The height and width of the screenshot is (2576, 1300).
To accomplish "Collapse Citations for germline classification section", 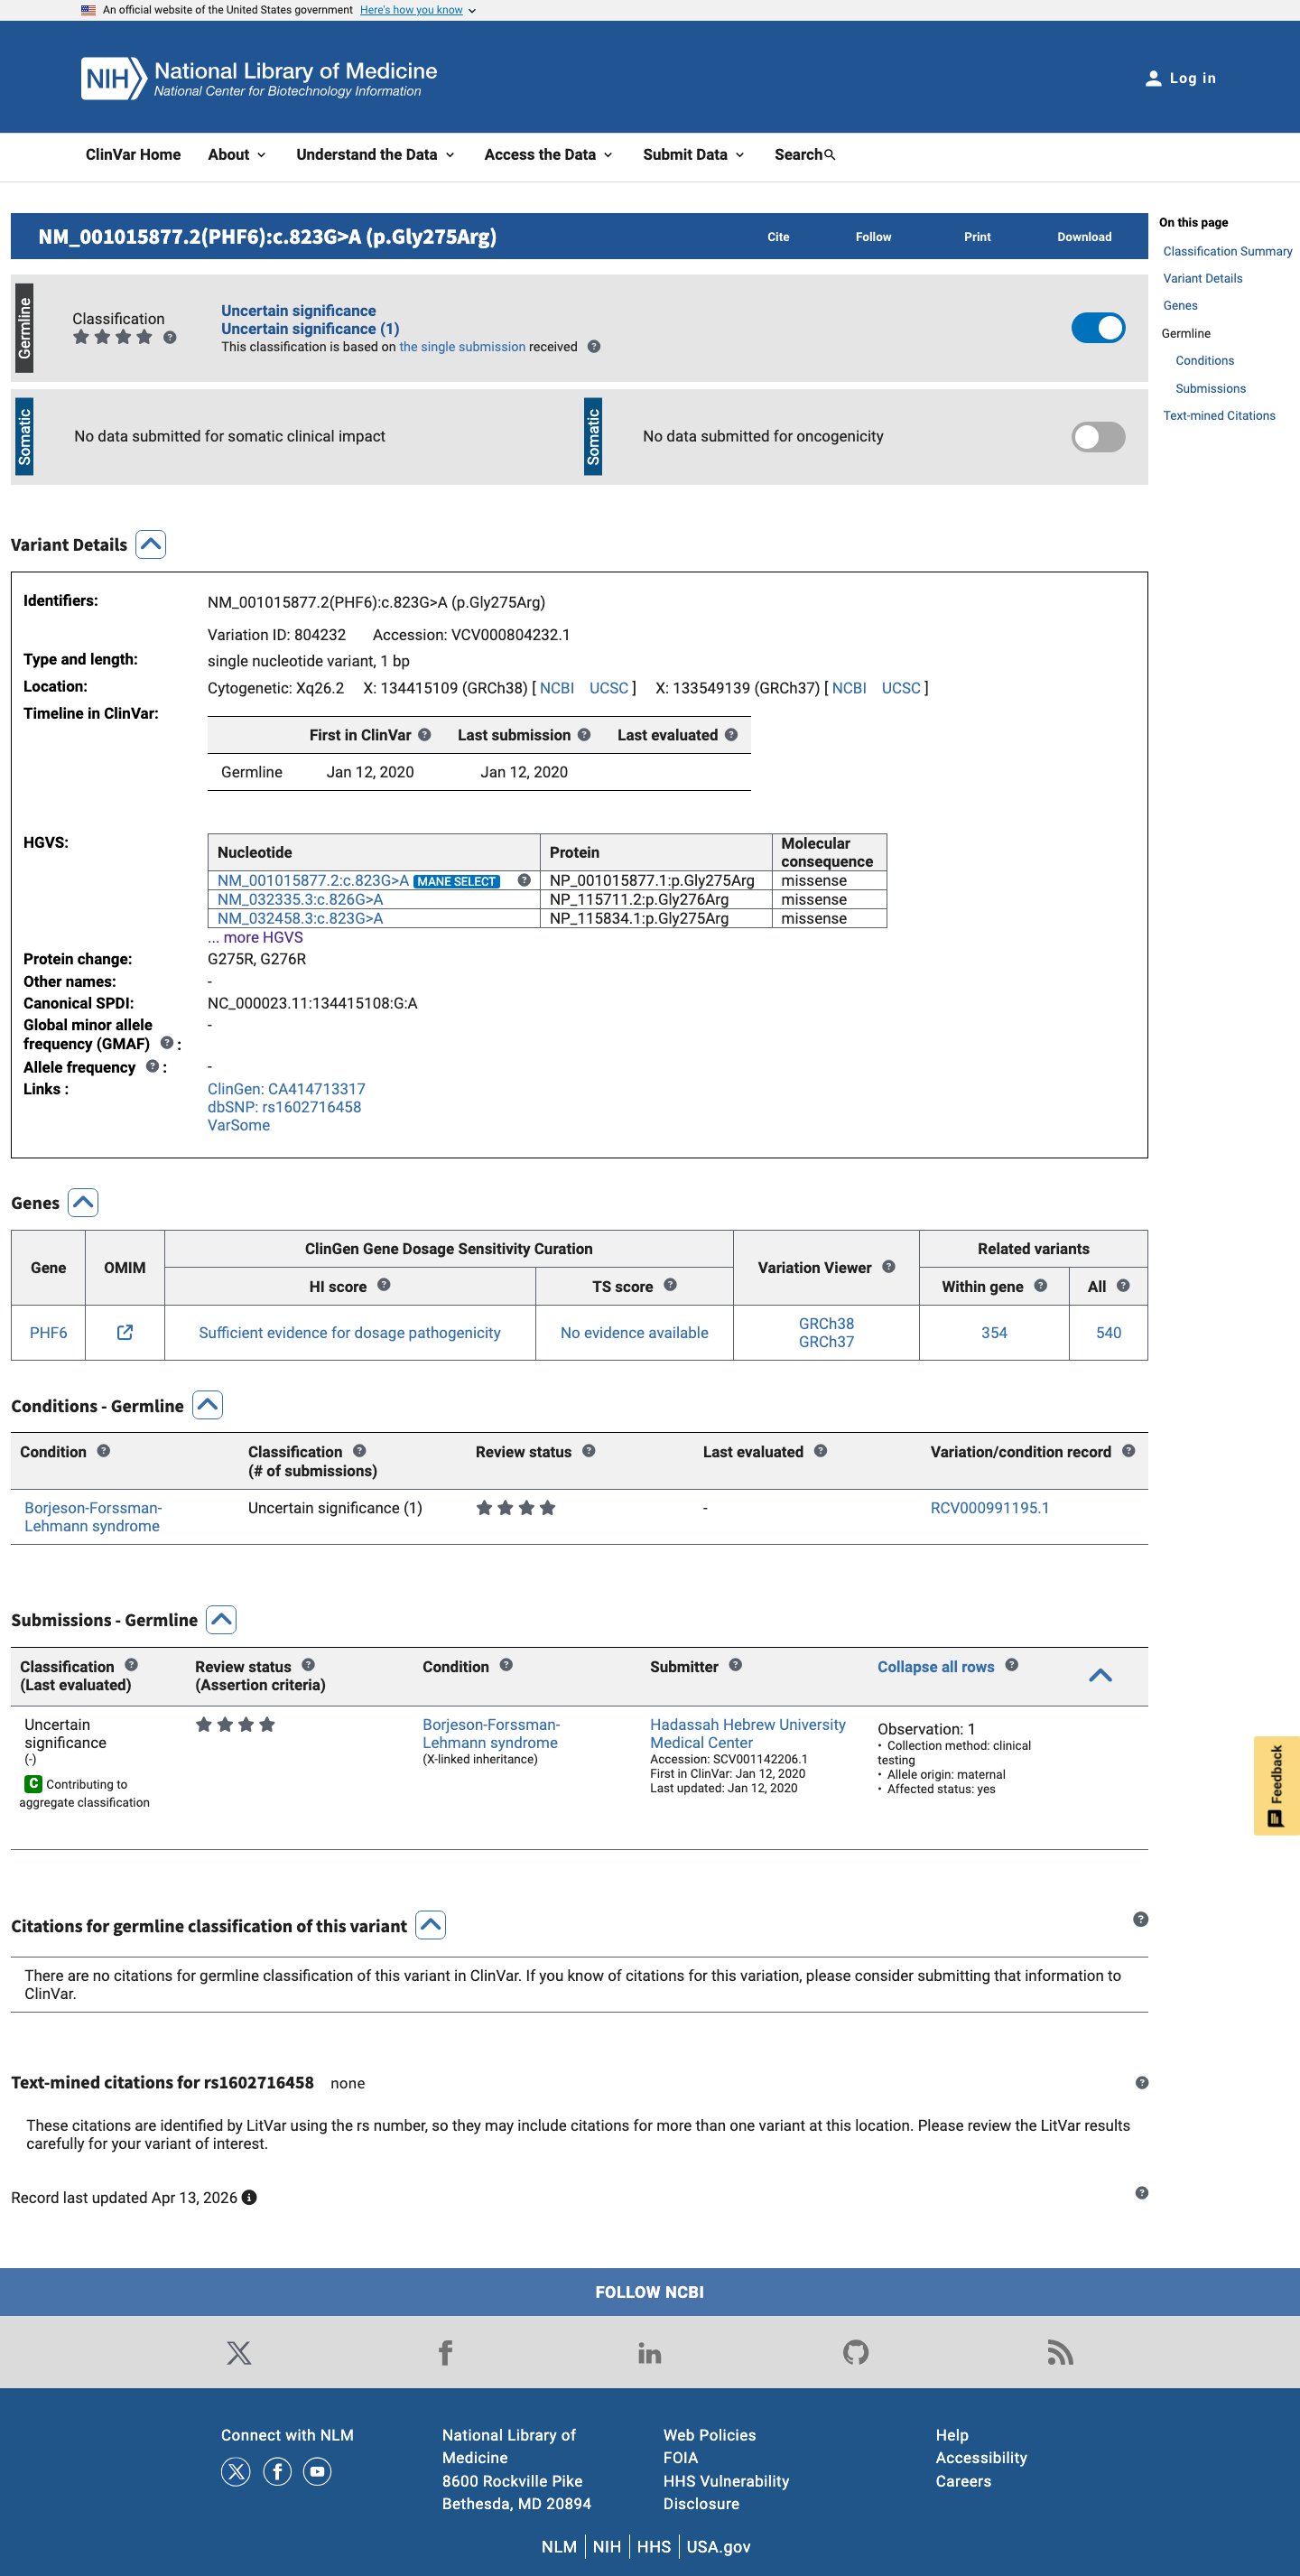I will tap(430, 1926).
